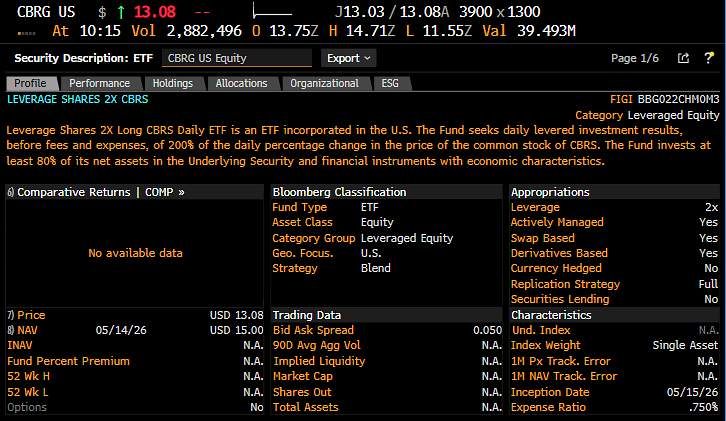This screenshot has width=726, height=421.
Task: Click the Total Assets row
Action: tap(387, 408)
